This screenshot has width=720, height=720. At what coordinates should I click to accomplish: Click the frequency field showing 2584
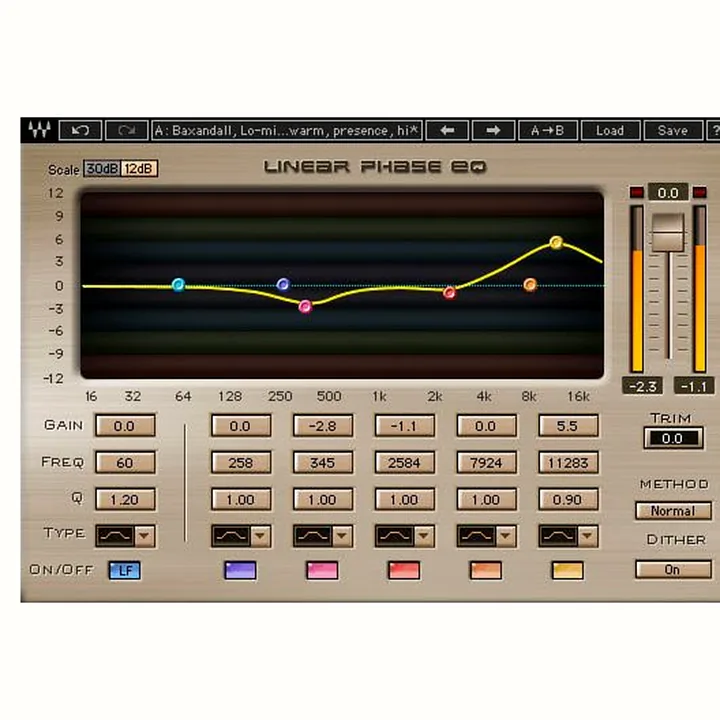(x=405, y=462)
